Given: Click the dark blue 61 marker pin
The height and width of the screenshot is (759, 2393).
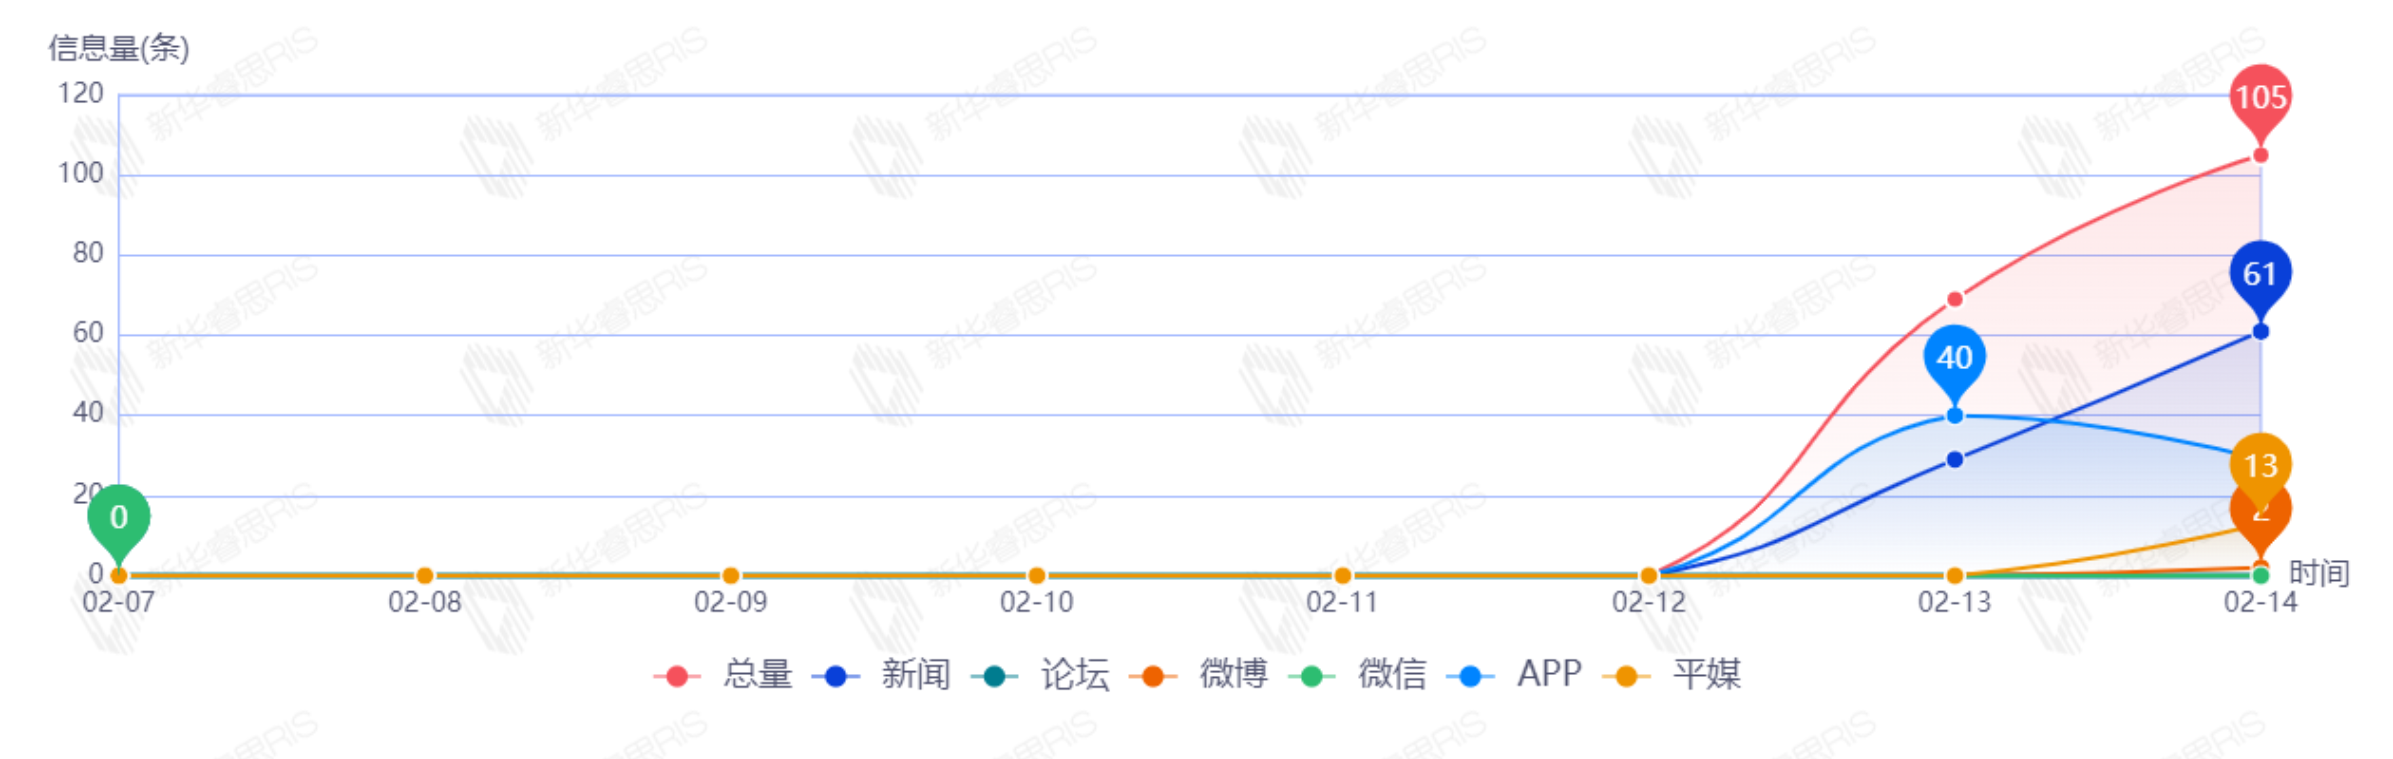Looking at the screenshot, I should (x=2259, y=274).
